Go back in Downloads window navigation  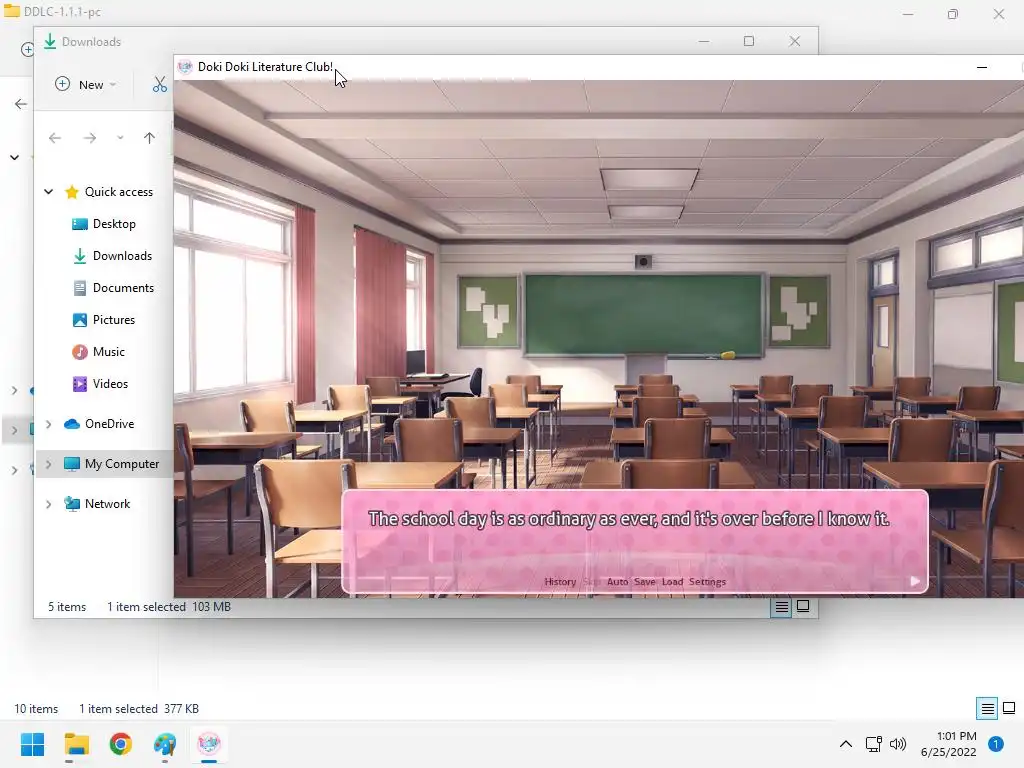[x=55, y=138]
